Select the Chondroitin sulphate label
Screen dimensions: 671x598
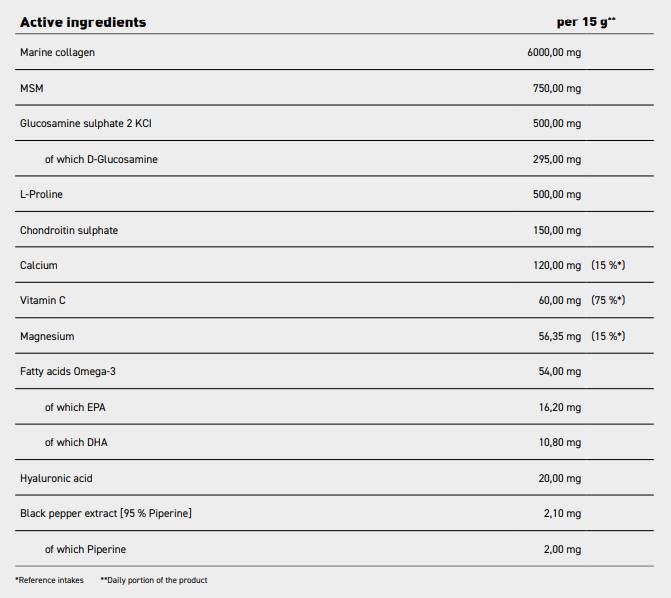pos(69,230)
